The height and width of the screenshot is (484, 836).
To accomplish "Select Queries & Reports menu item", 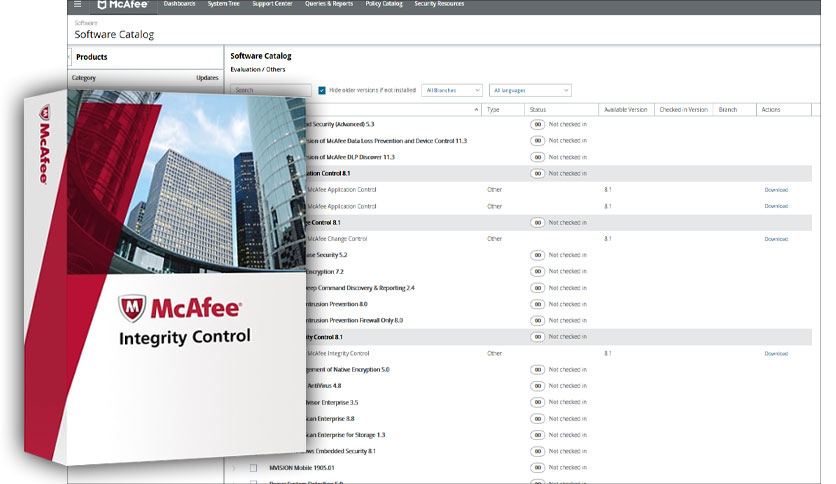I will 328,4.
